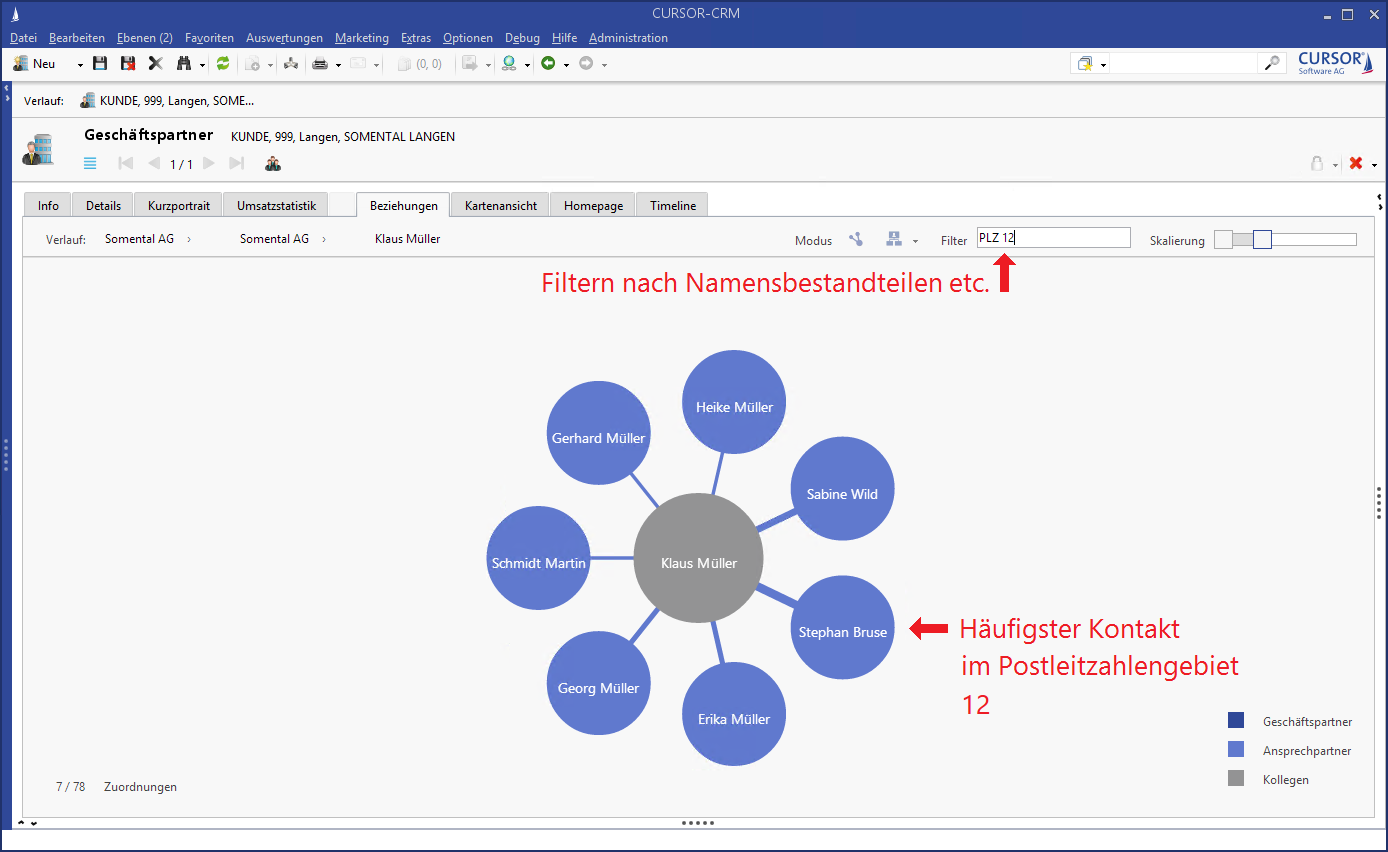The width and height of the screenshot is (1388, 852).
Task: Open the Auswertungen menu
Action: click(x=284, y=38)
